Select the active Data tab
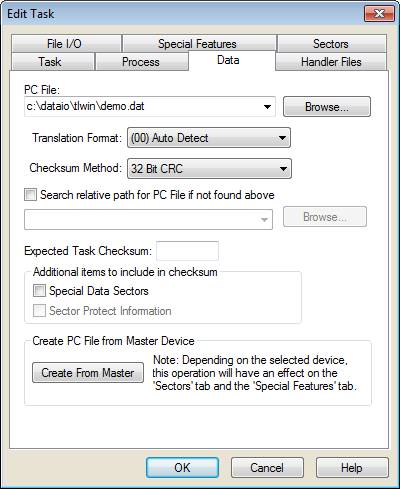 232,60
